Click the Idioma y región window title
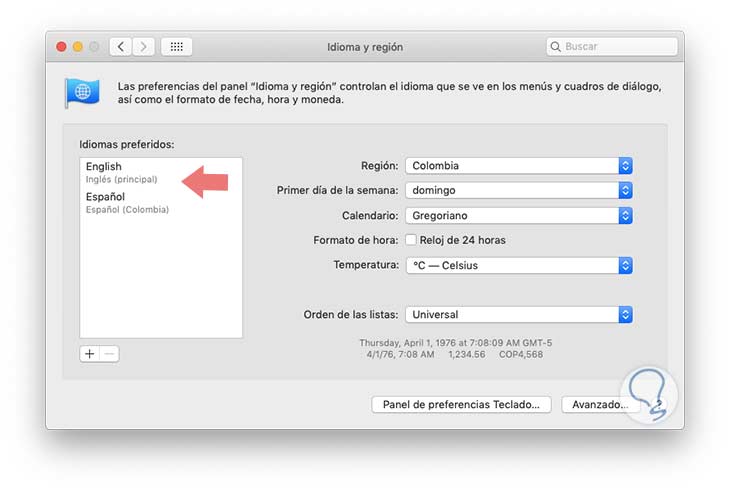 click(365, 47)
